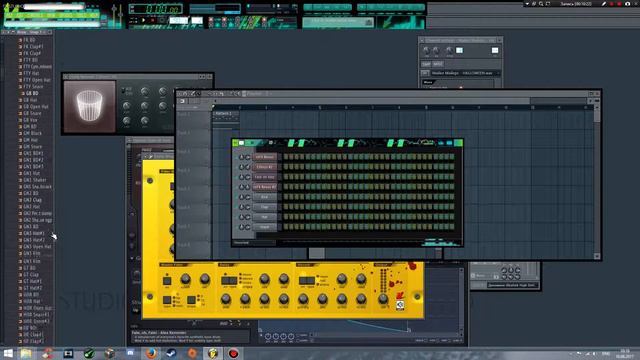
Task: Click the bottom-right knob on yellow synth
Action: (x=383, y=299)
